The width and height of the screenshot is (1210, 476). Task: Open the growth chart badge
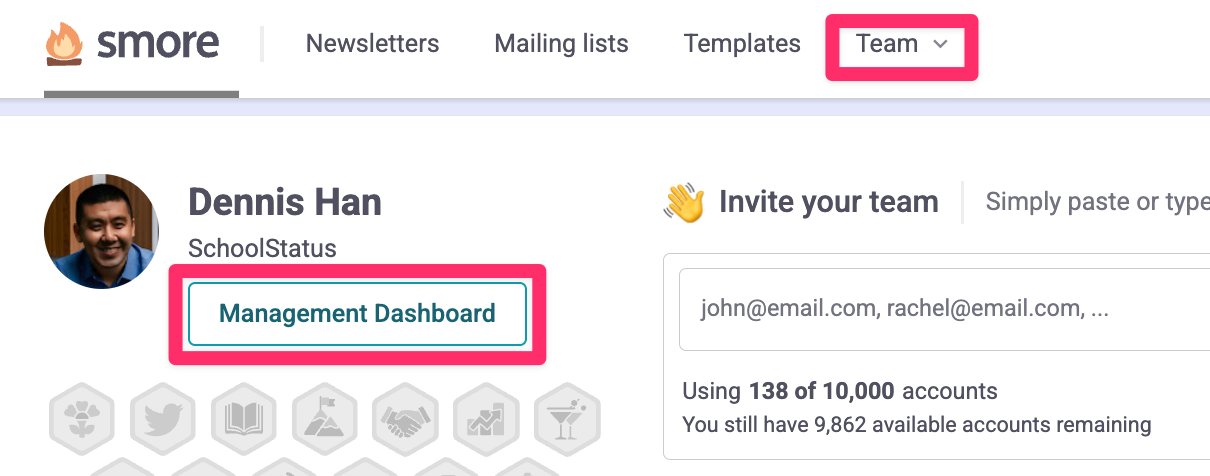point(486,417)
